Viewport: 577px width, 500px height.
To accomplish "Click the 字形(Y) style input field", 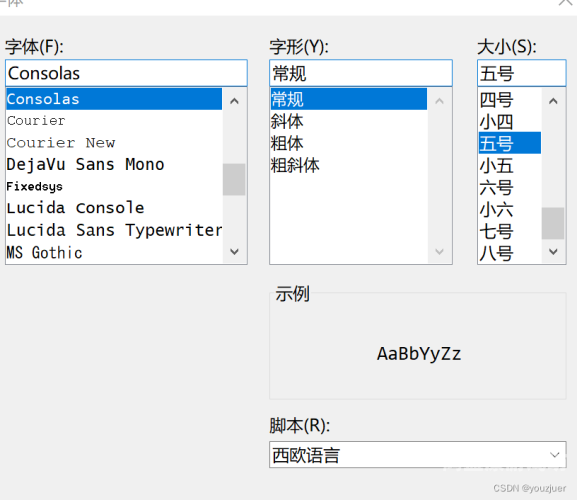I will [361, 73].
